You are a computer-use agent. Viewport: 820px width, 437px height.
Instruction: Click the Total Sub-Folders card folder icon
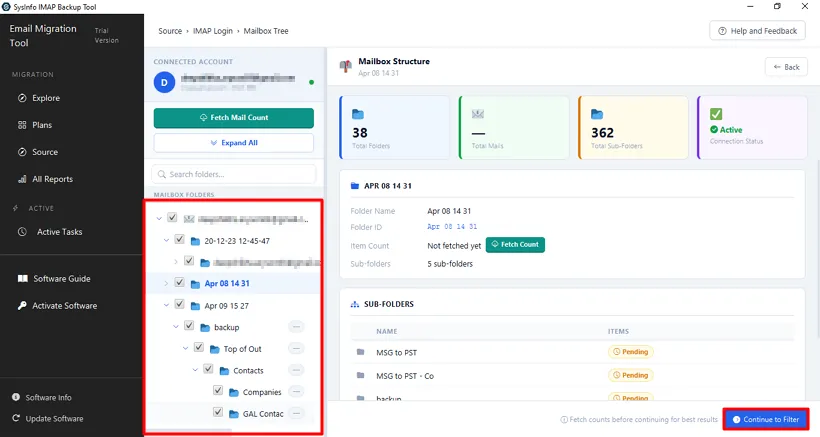tap(597, 114)
